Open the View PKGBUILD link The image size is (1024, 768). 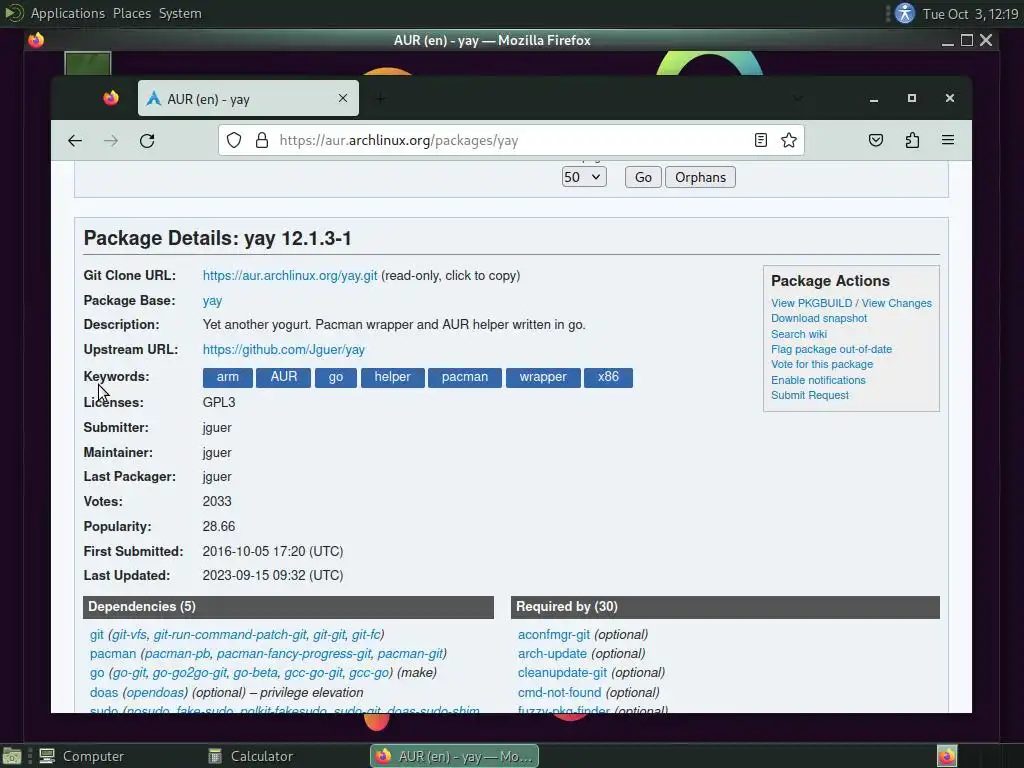[x=811, y=303]
